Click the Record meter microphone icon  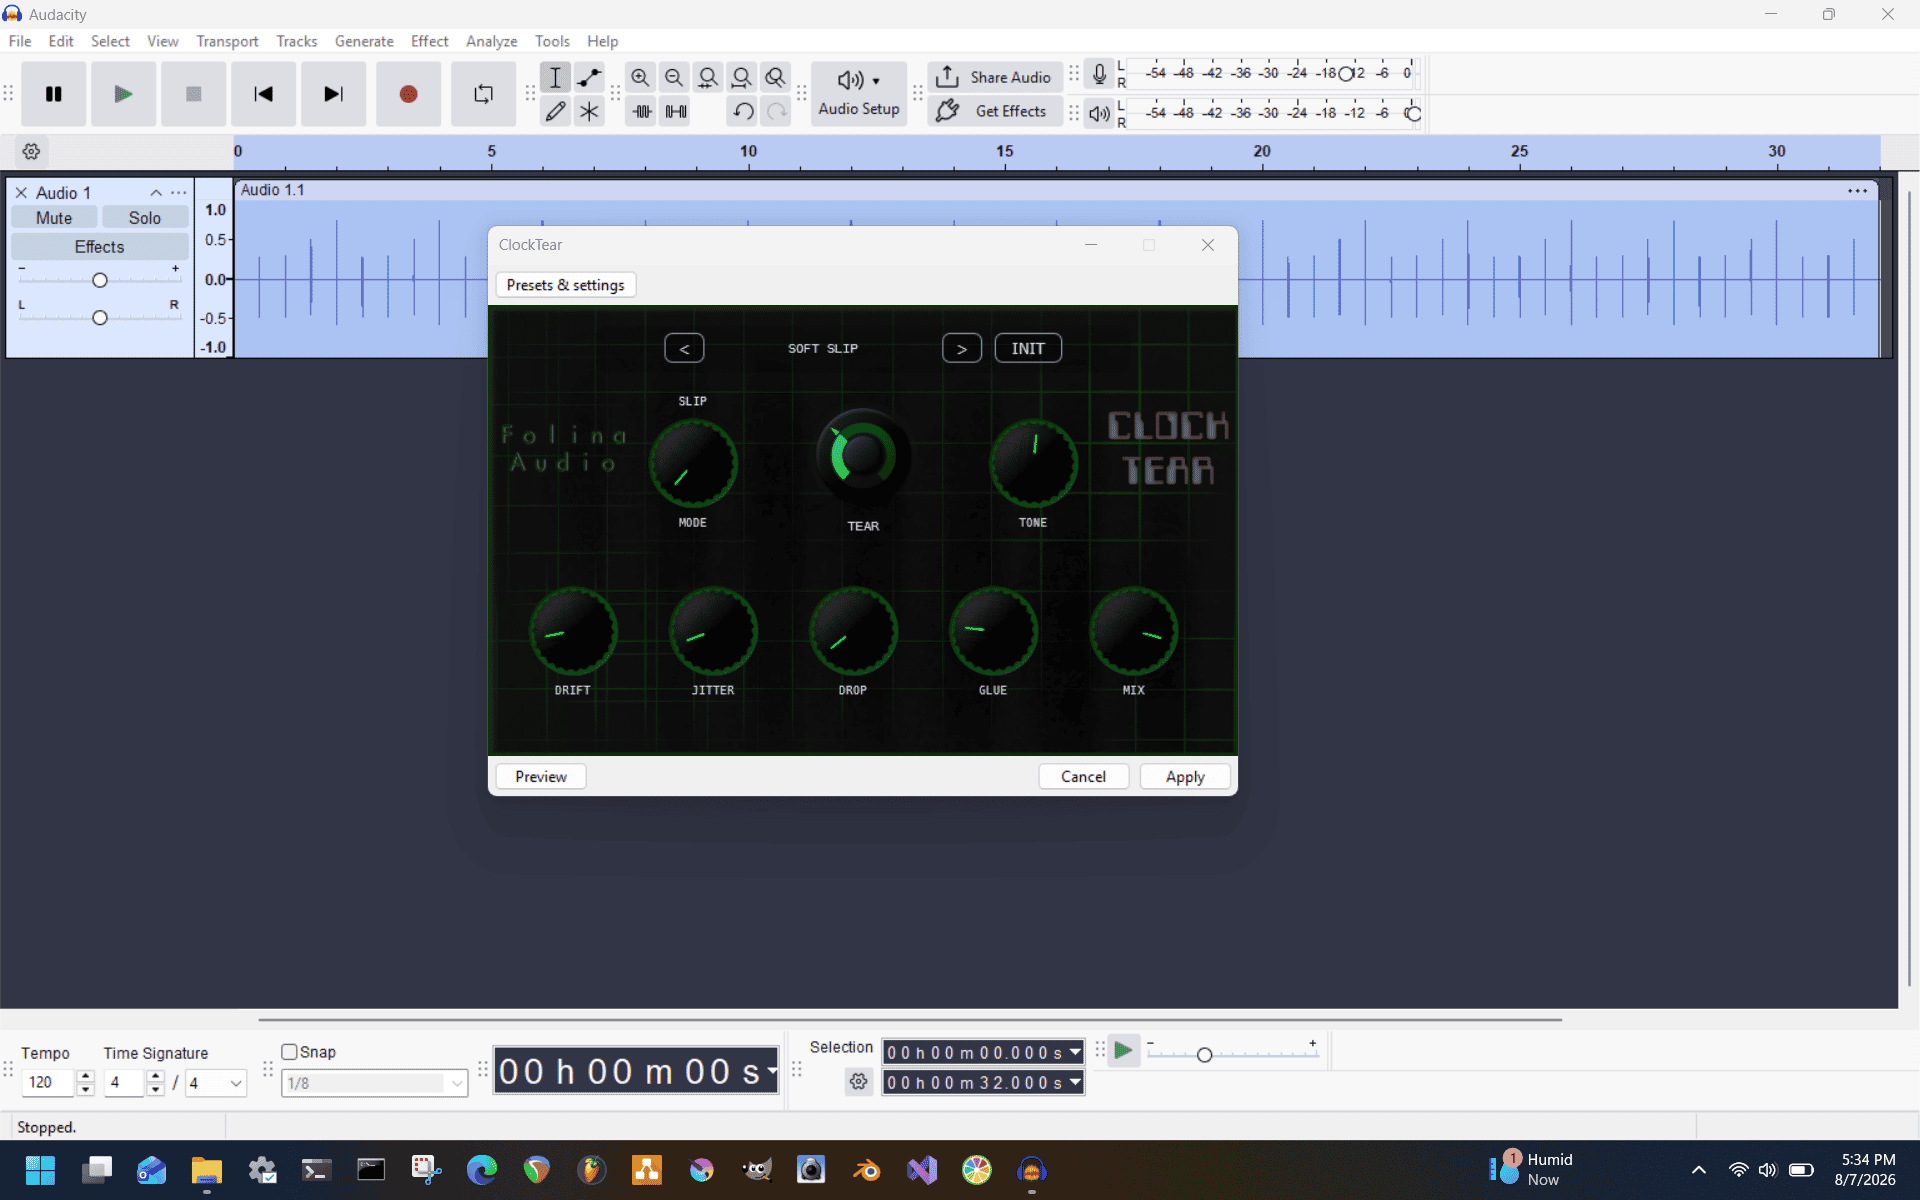point(1099,74)
